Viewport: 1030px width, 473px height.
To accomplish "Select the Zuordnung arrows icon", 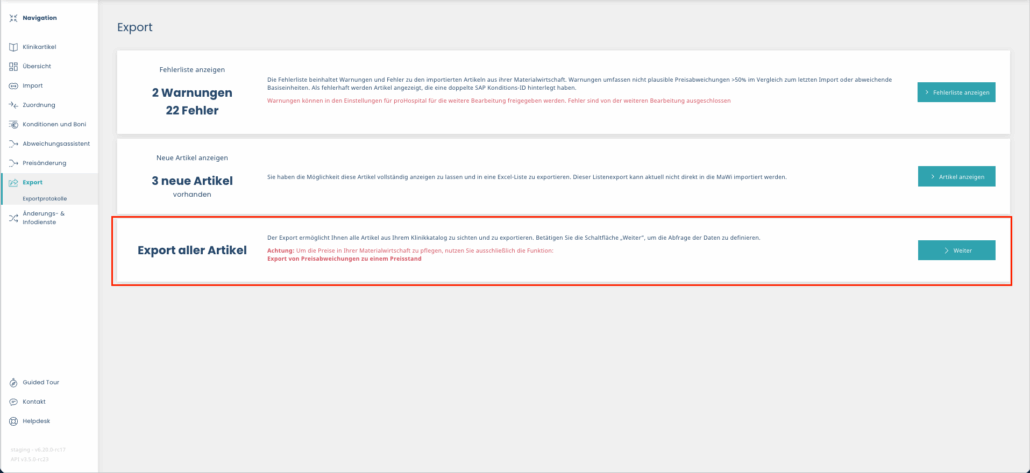I will coord(12,105).
